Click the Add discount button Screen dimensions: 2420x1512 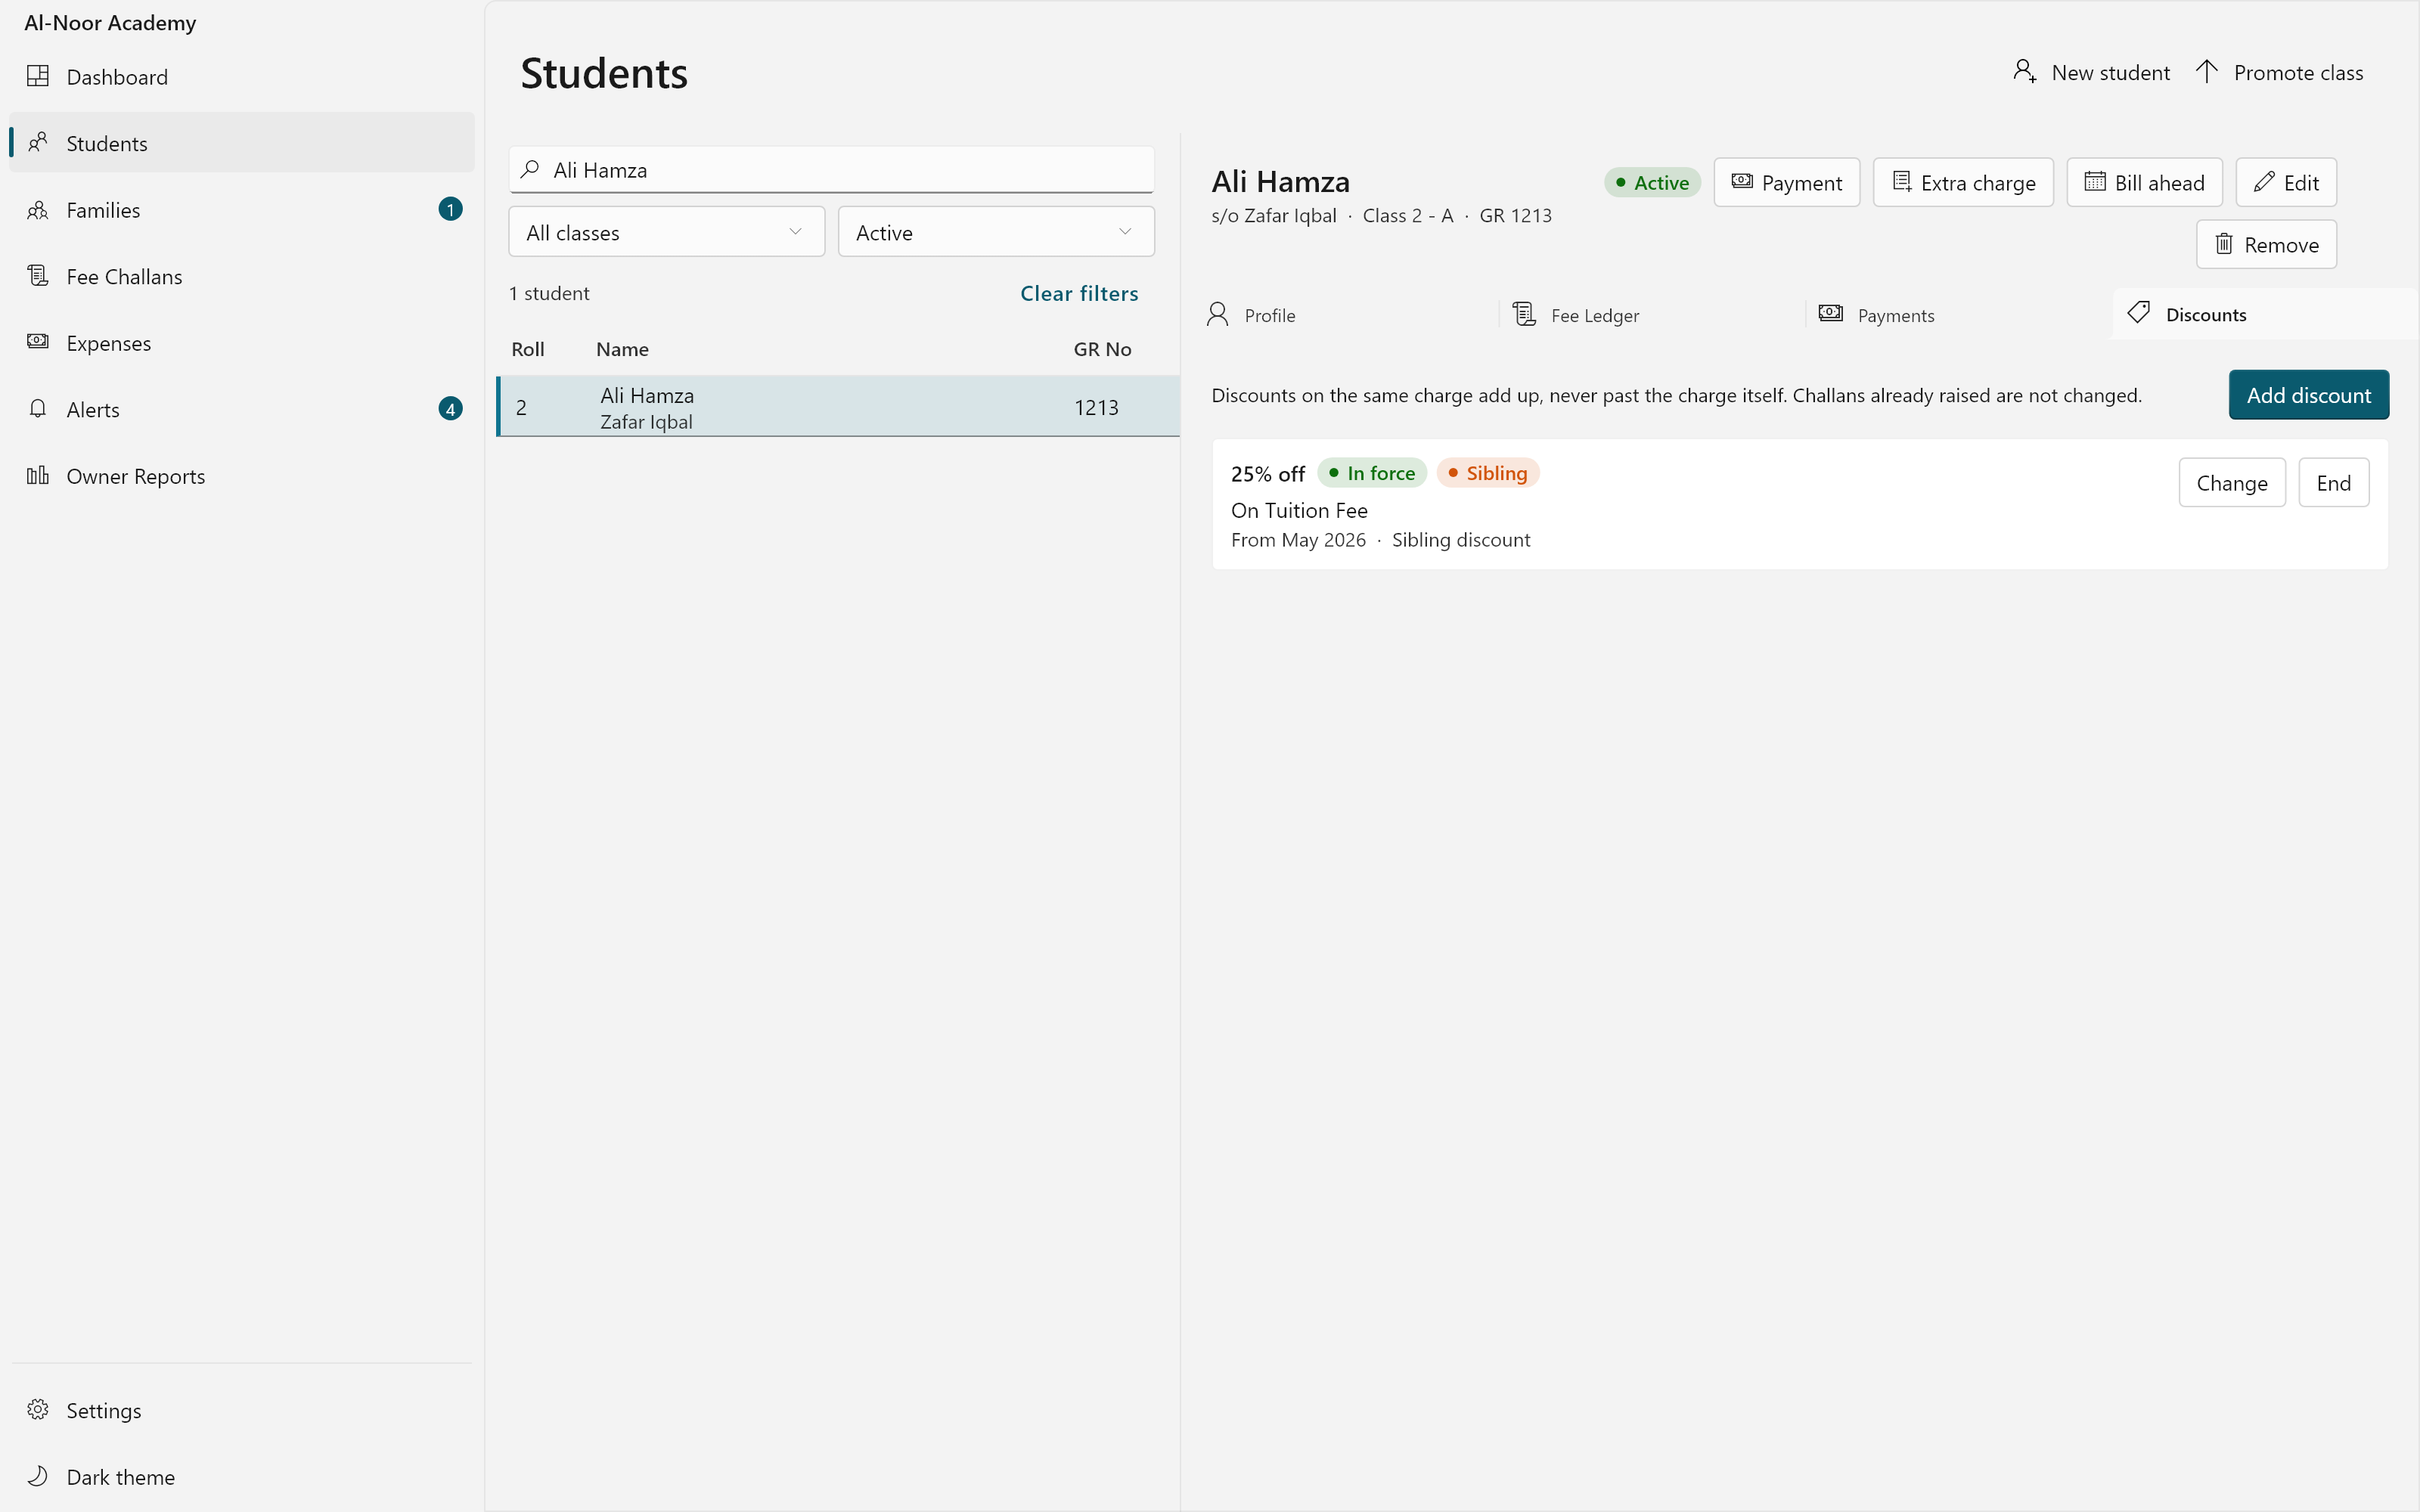pos(2308,395)
